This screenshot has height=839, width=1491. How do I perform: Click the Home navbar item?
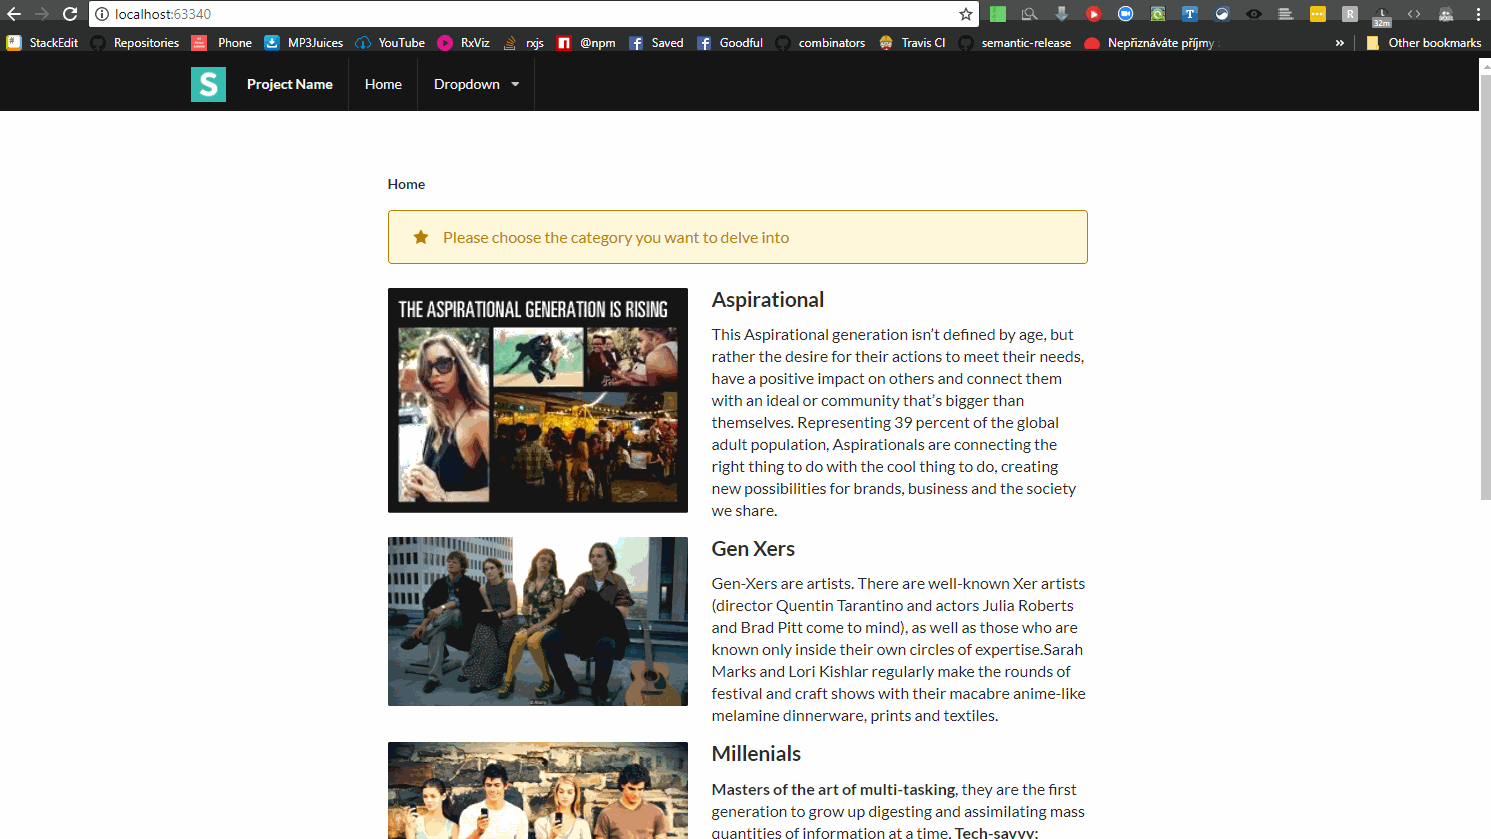click(x=383, y=84)
